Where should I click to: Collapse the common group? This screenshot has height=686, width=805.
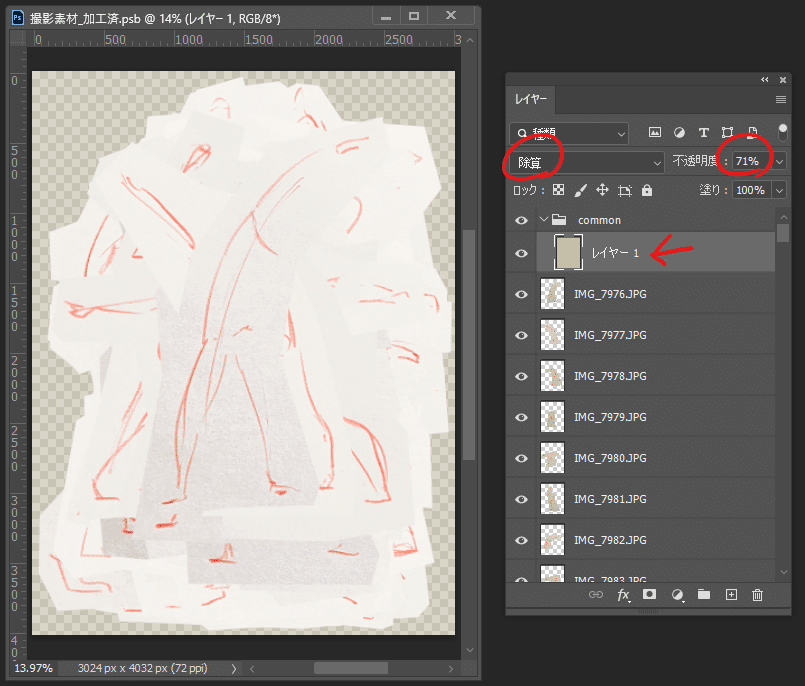click(544, 220)
